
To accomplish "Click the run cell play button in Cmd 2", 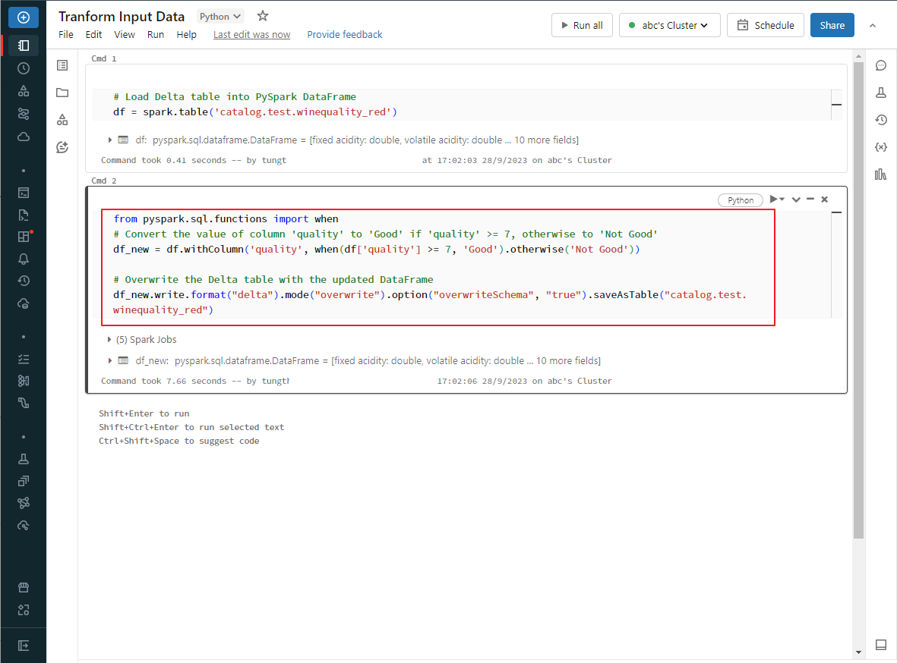I will [x=774, y=199].
